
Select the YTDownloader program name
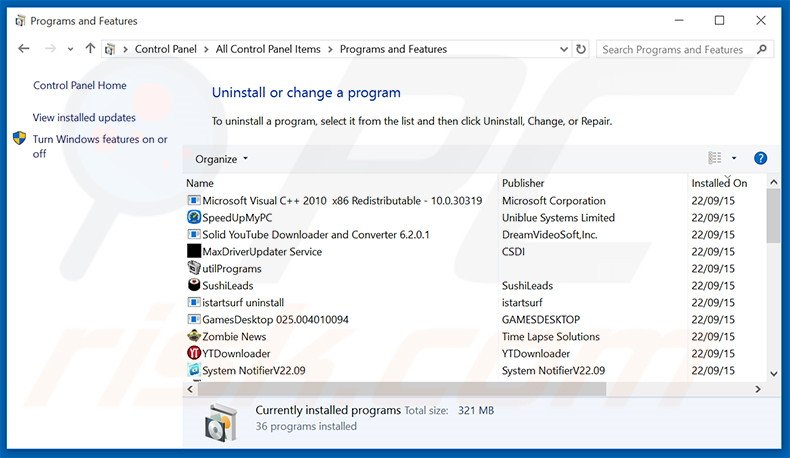(236, 353)
